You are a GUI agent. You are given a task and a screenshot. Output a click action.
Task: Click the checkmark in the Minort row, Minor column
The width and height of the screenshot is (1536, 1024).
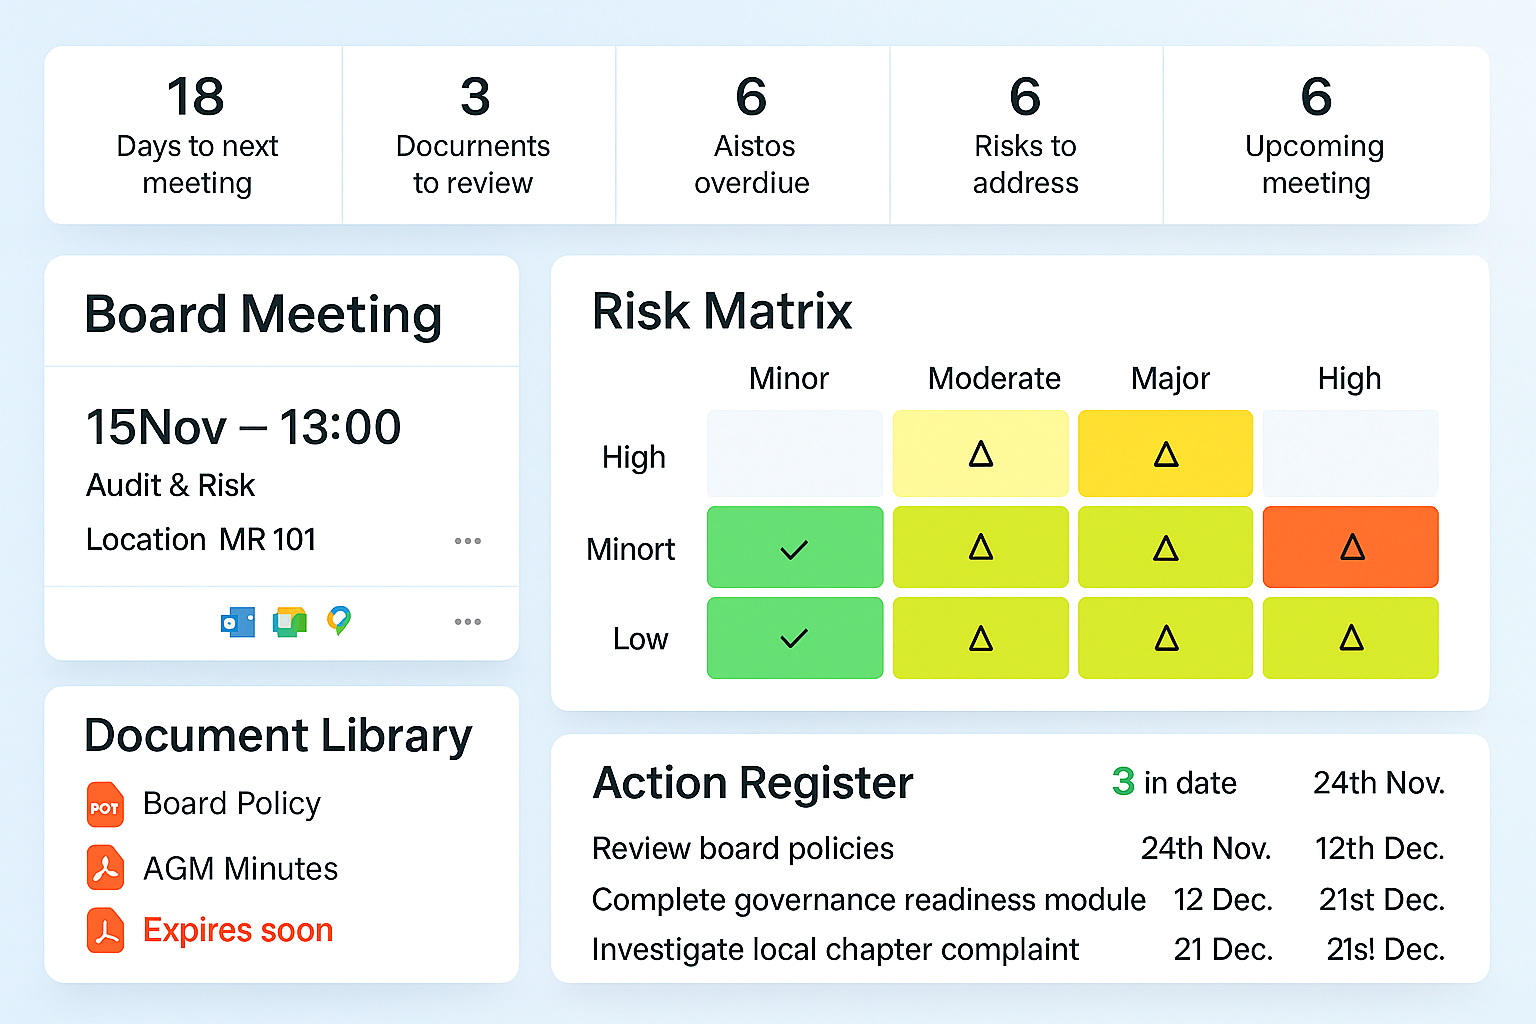coord(794,548)
